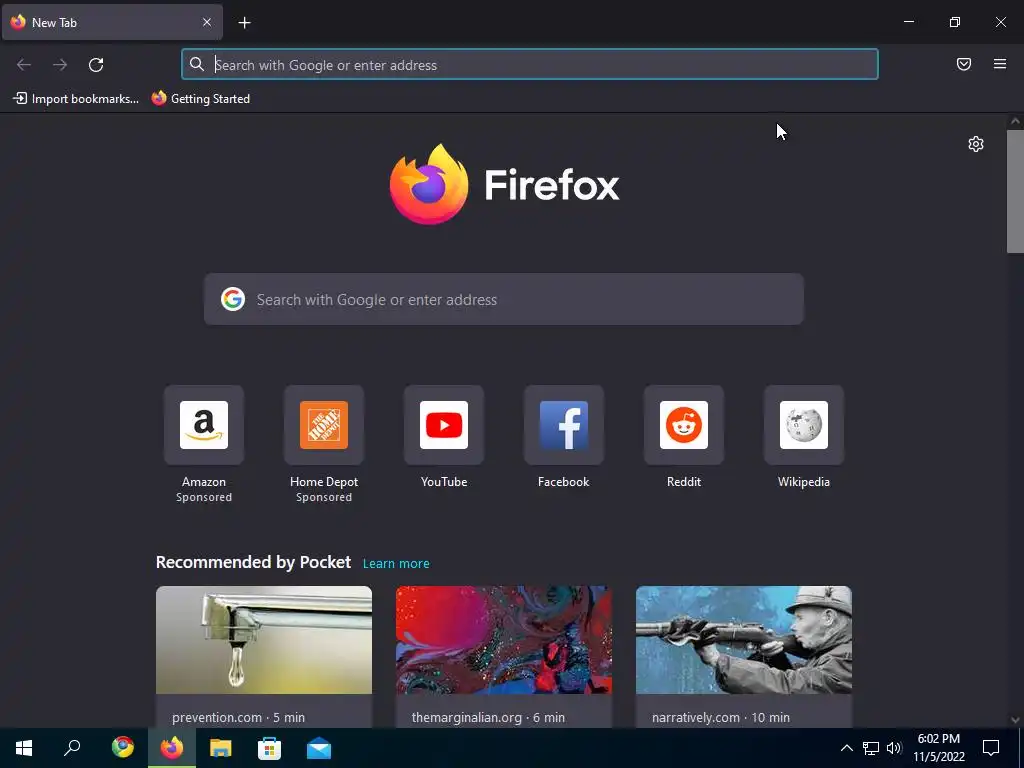This screenshot has height=768, width=1024.
Task: Click the page vertical scrollbar thumb
Action: 1015,191
